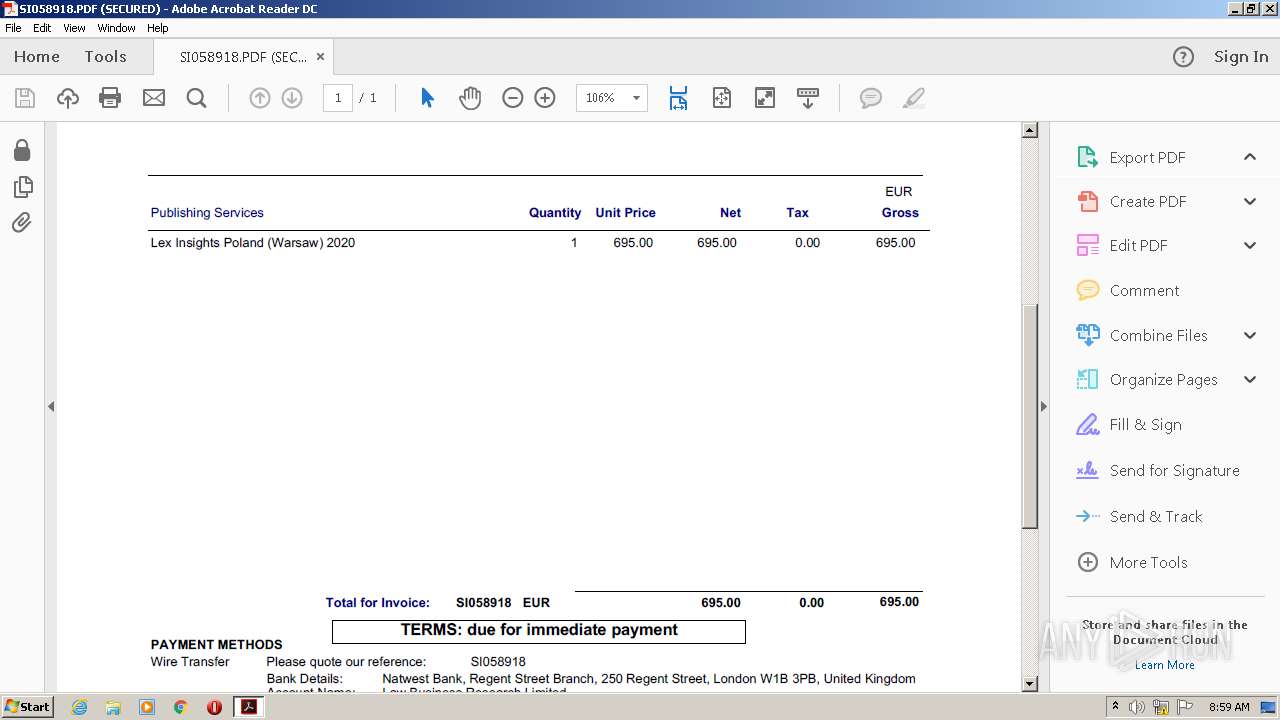Click the Read mode download-style icon

pos(808,98)
